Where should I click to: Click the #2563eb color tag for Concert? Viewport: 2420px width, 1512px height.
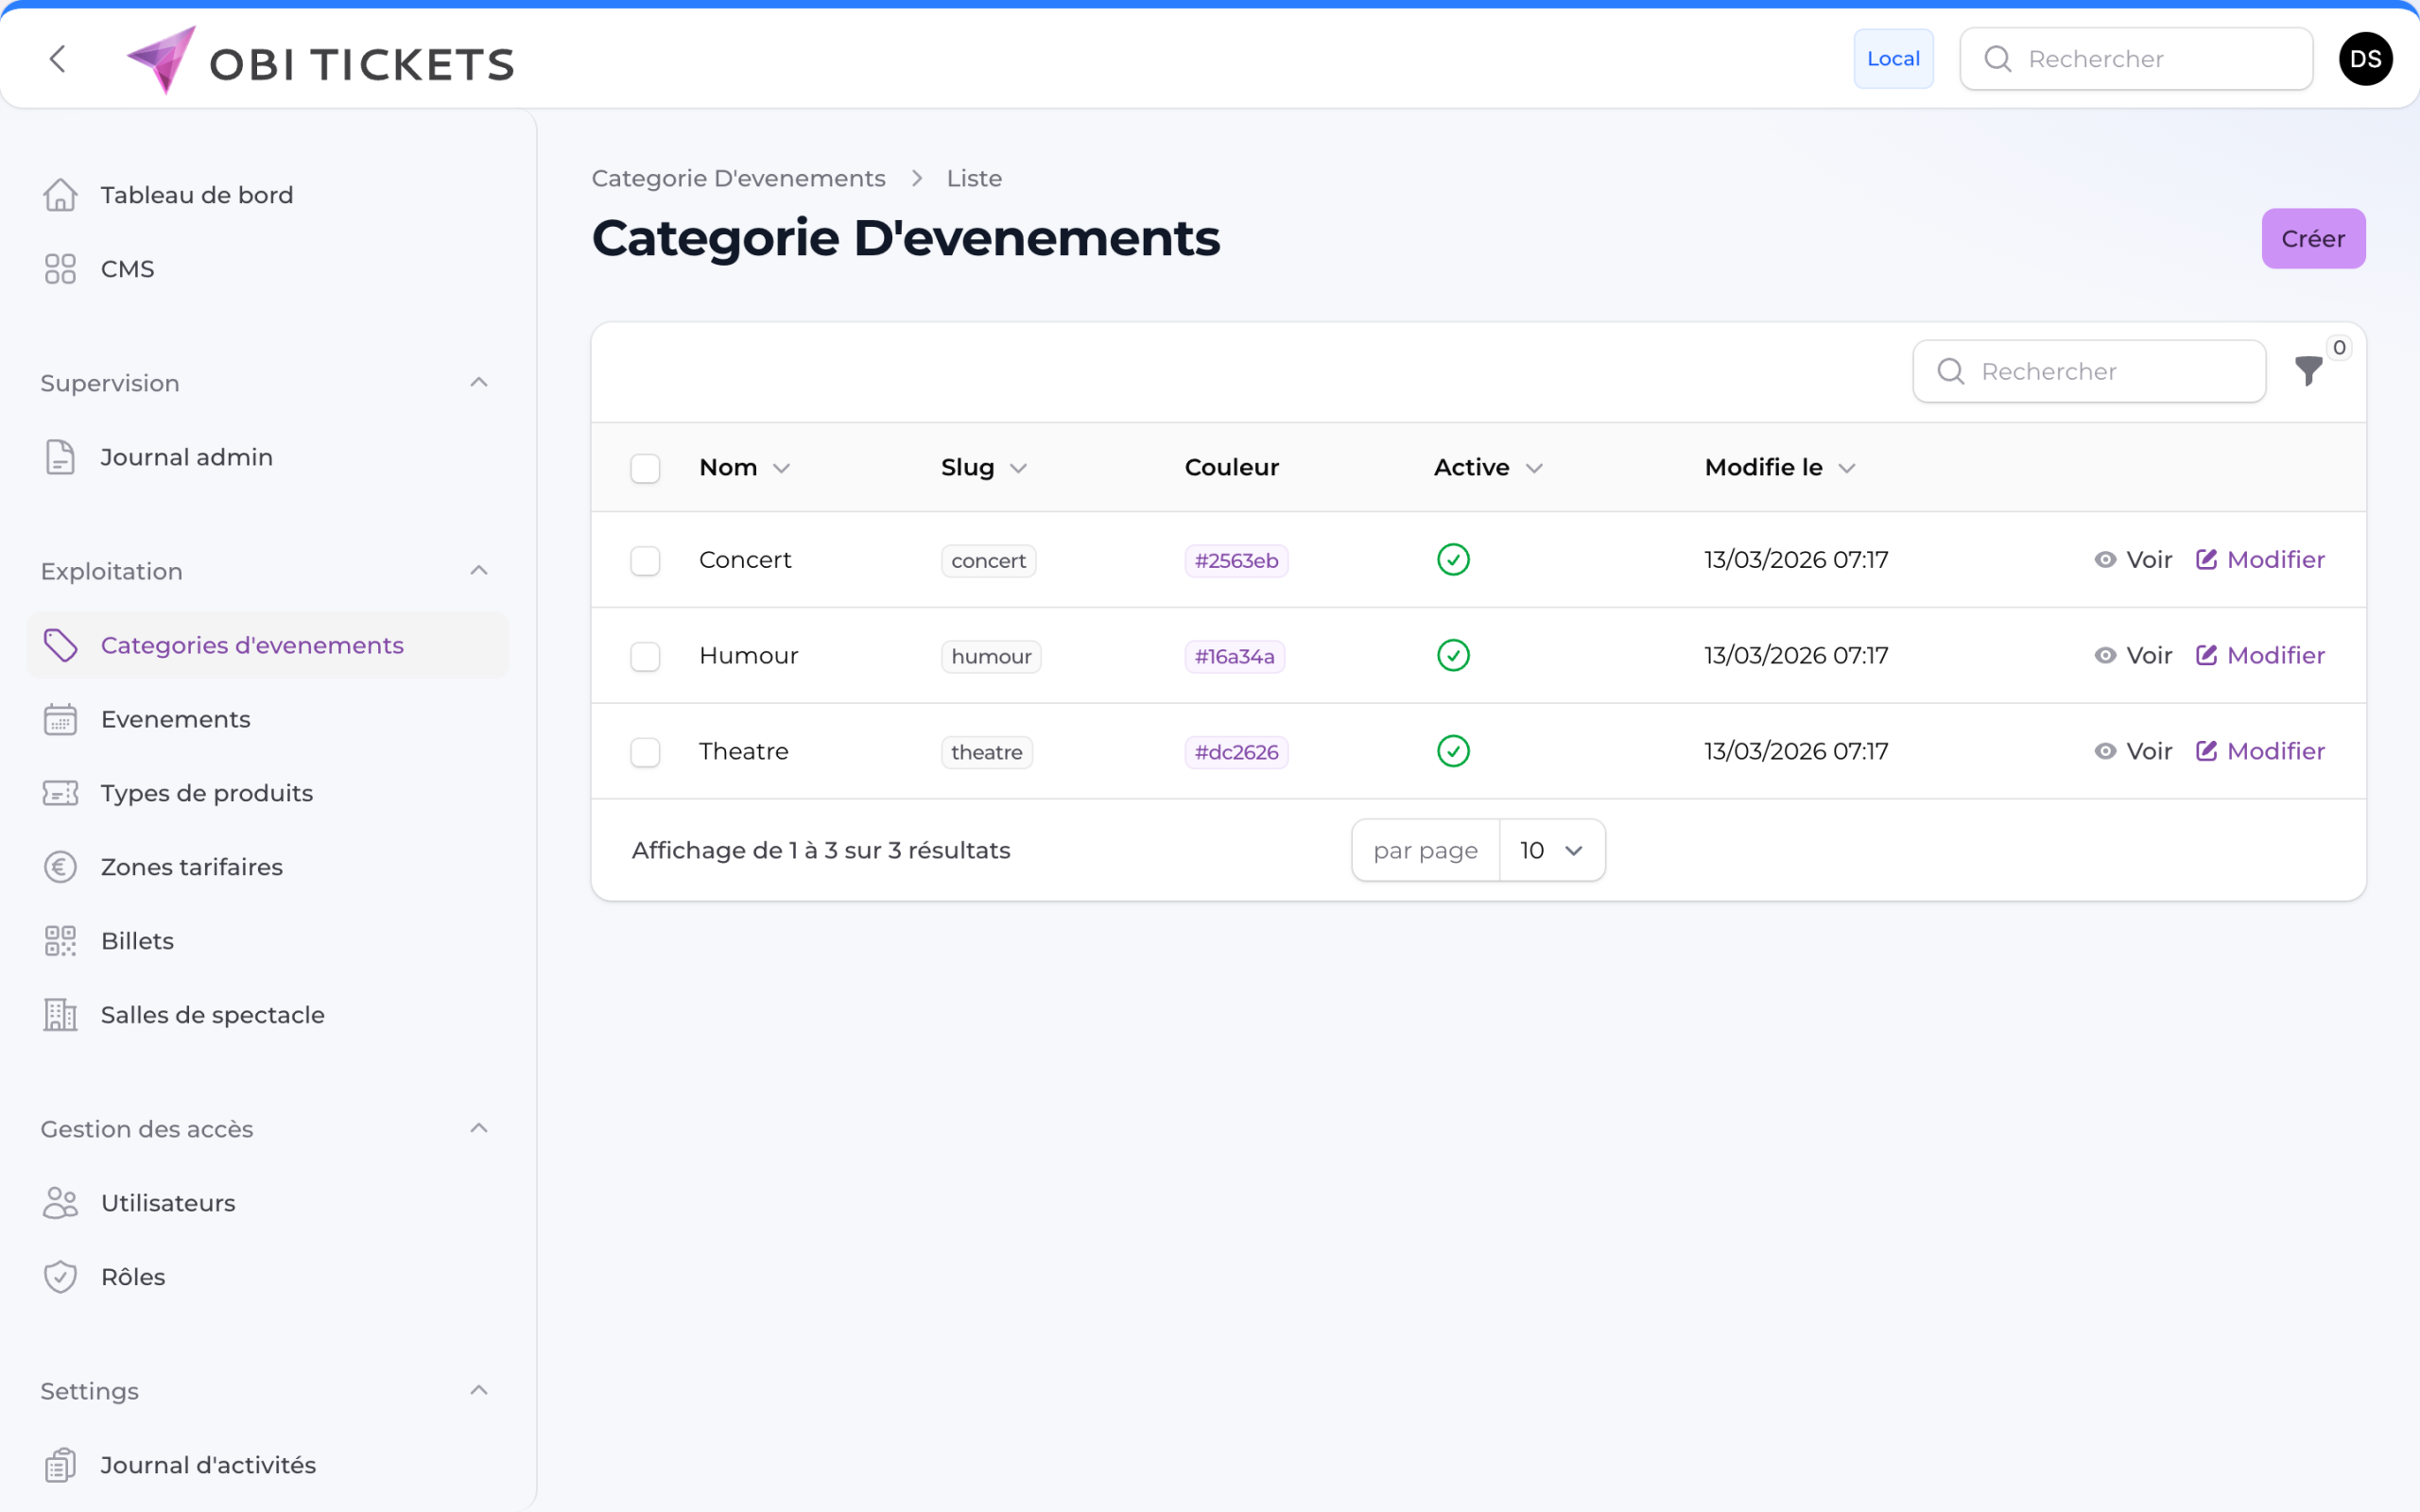coord(1236,560)
